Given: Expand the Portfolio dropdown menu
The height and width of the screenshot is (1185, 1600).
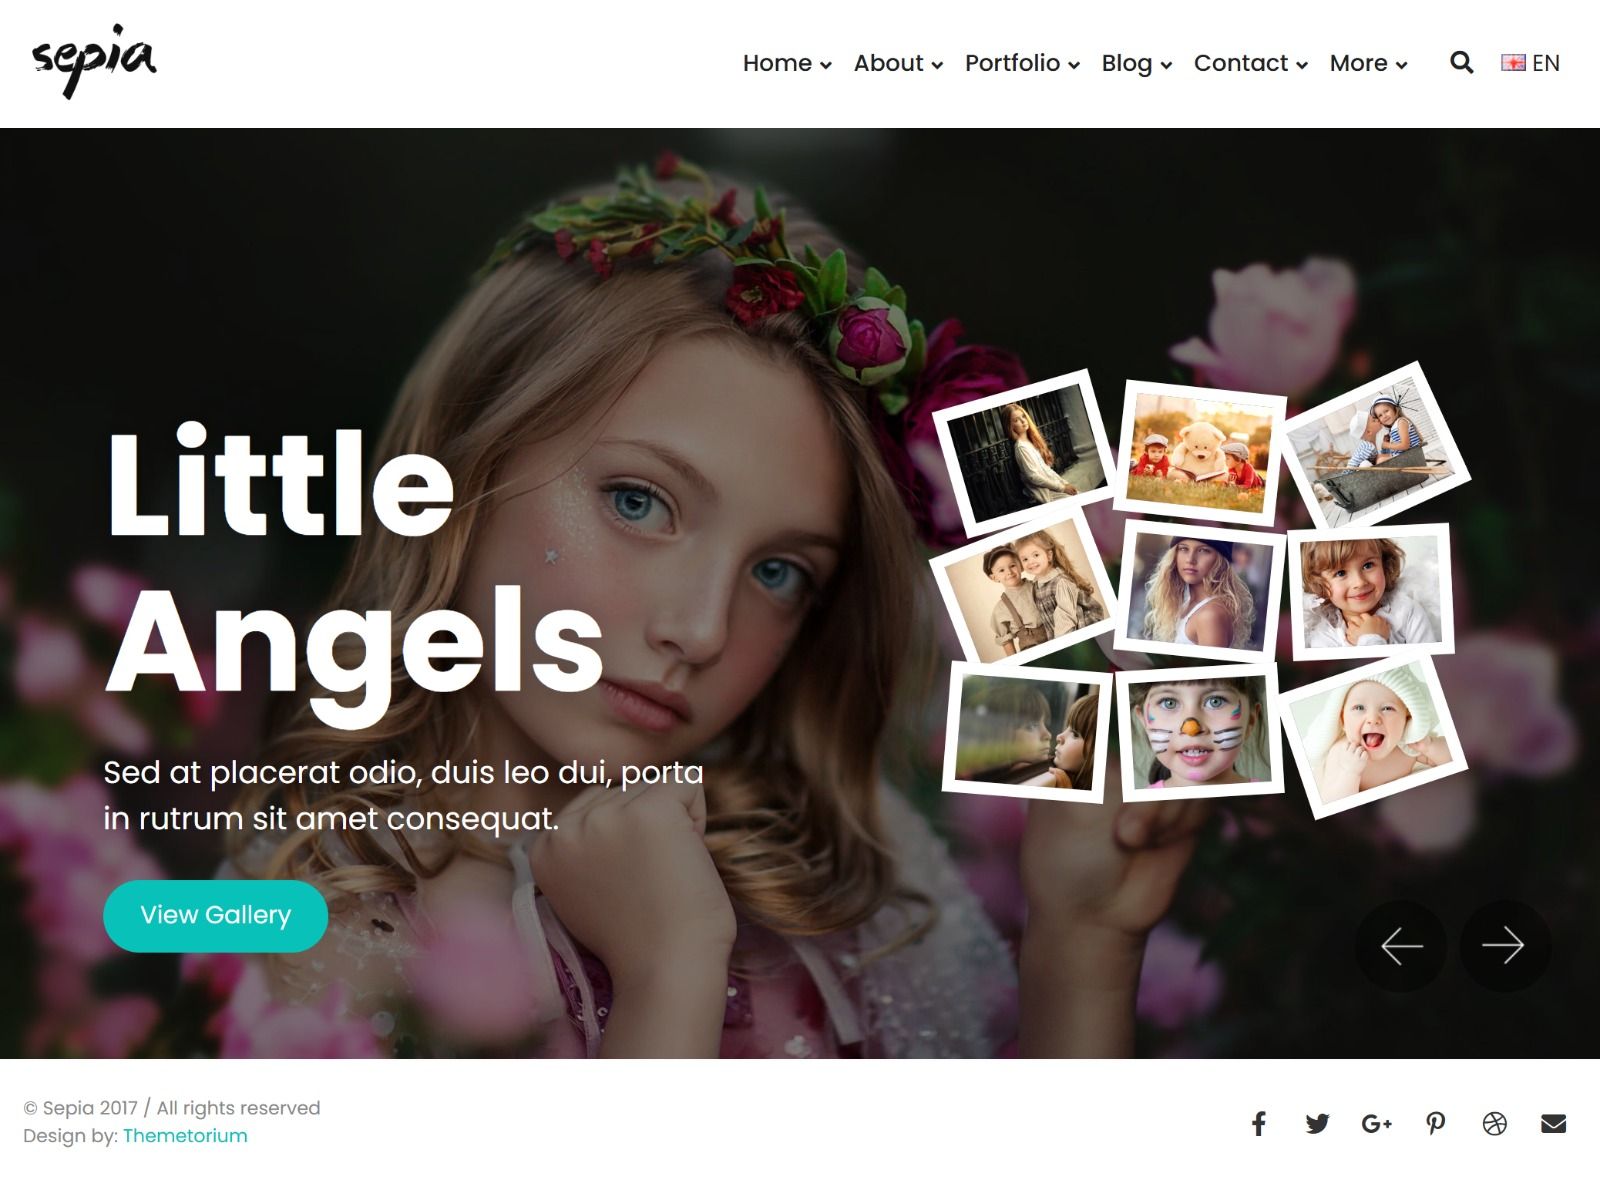Looking at the screenshot, I should (x=1022, y=63).
